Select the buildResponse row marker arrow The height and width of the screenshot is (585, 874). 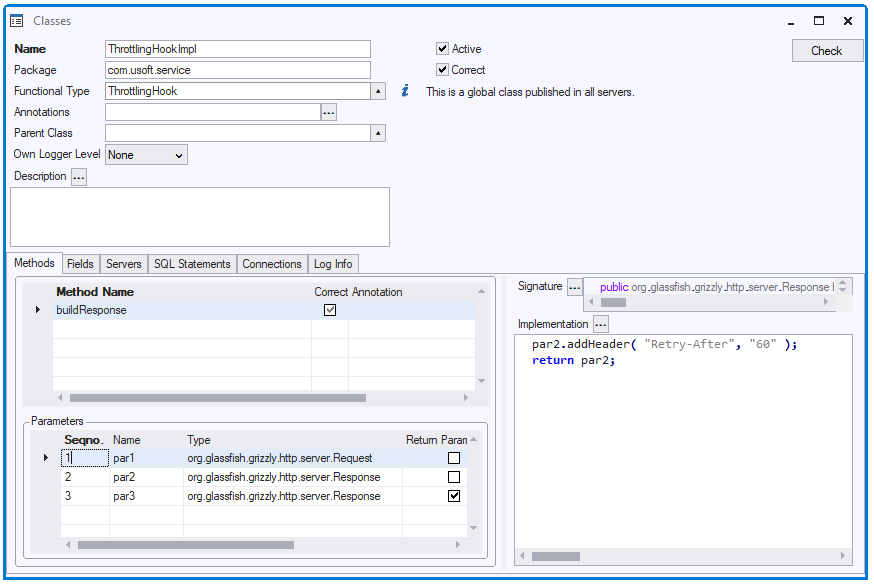(x=38, y=310)
